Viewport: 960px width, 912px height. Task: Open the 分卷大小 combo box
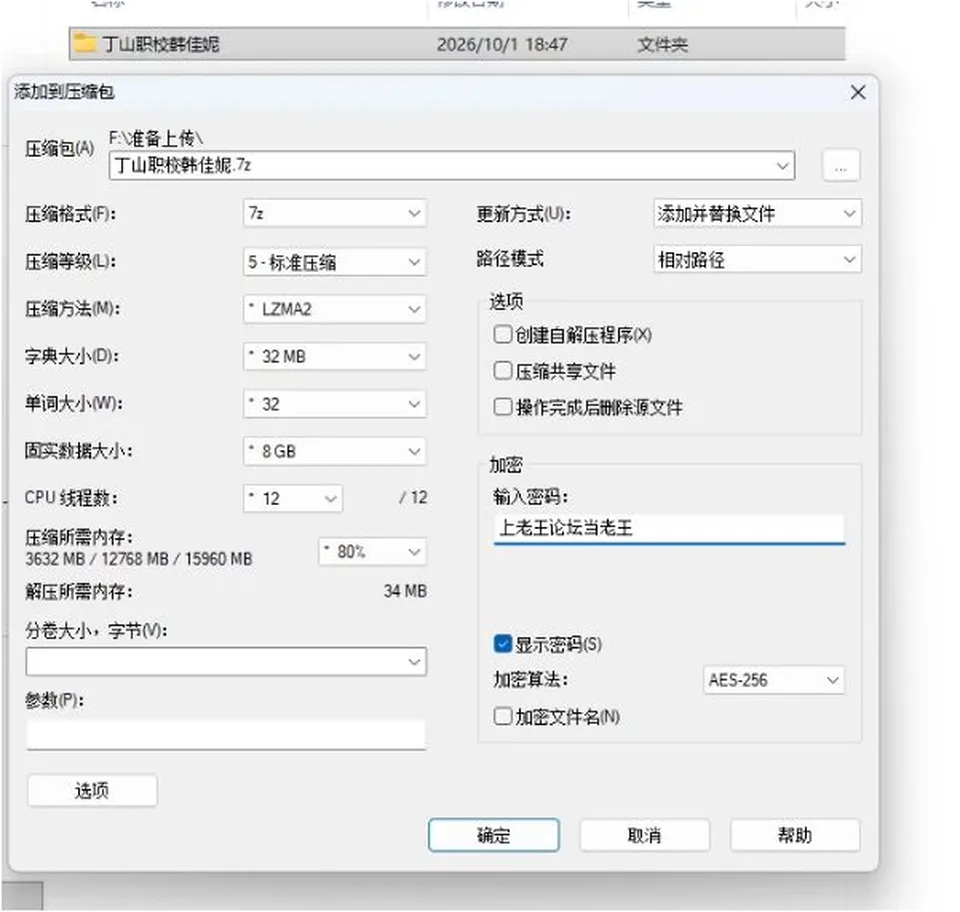click(226, 662)
